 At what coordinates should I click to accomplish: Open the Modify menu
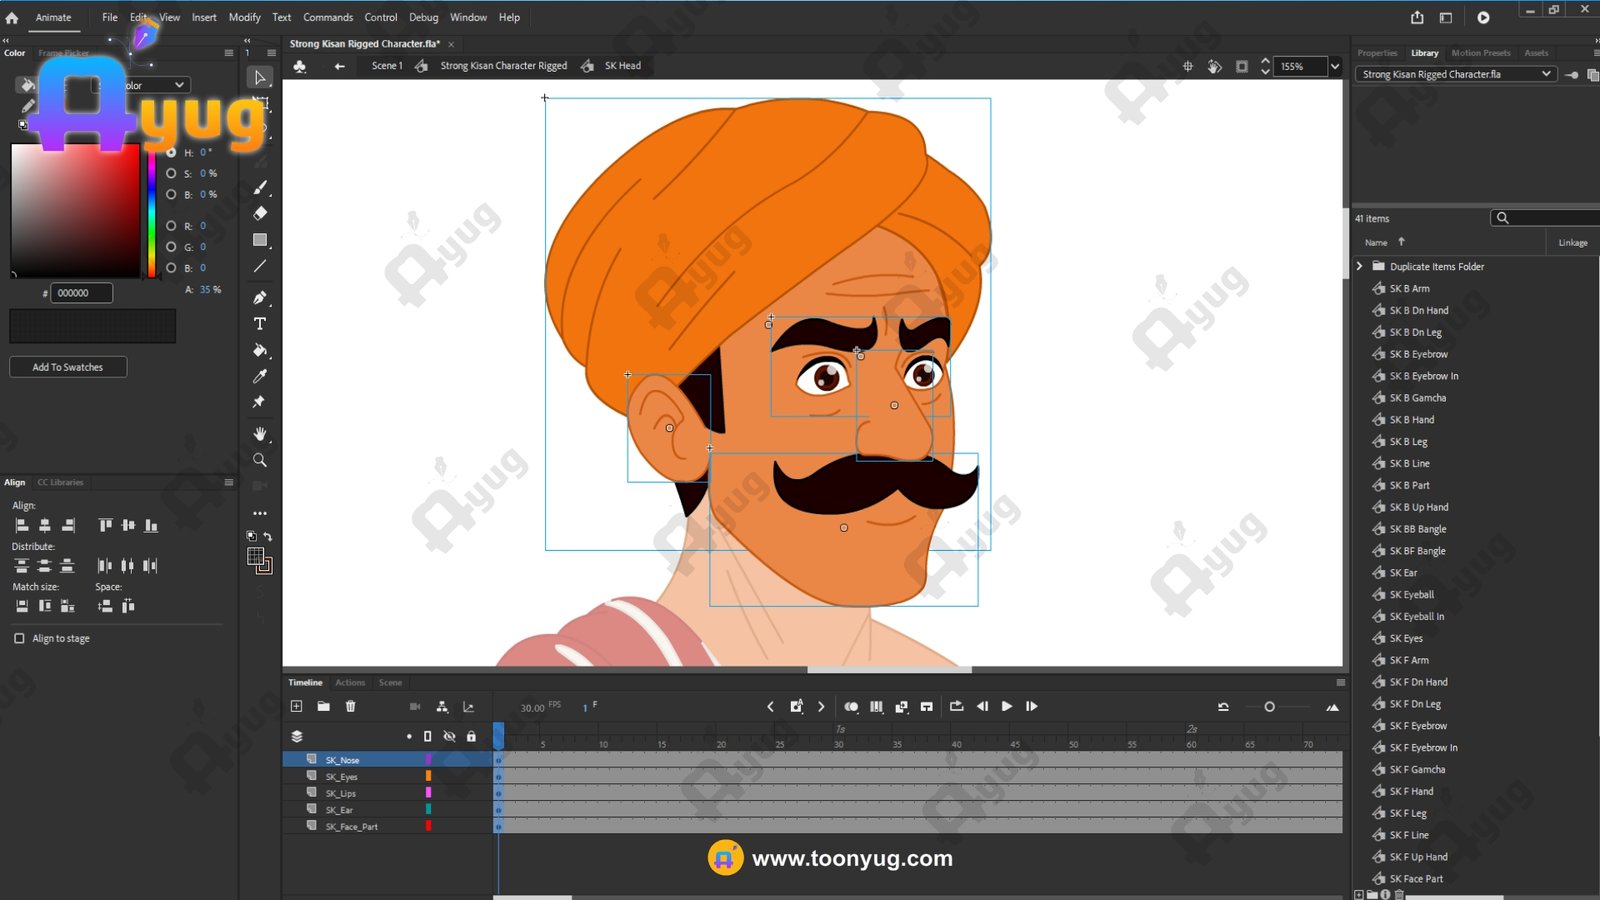pos(244,17)
